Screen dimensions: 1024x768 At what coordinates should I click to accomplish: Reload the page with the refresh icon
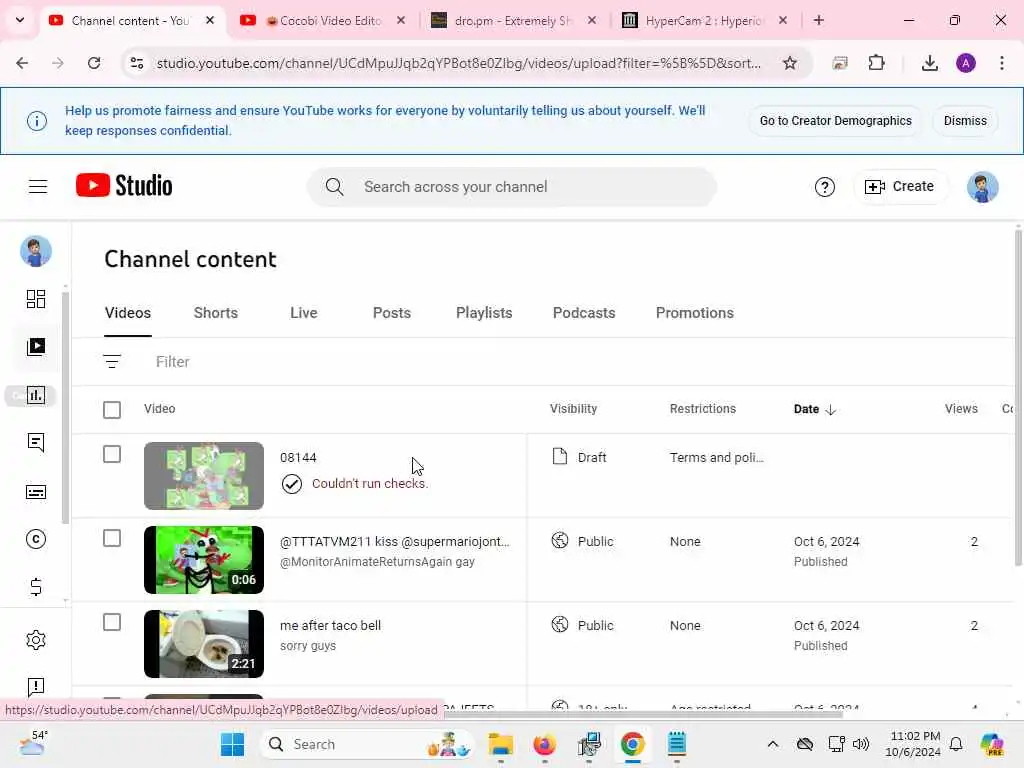click(x=94, y=63)
